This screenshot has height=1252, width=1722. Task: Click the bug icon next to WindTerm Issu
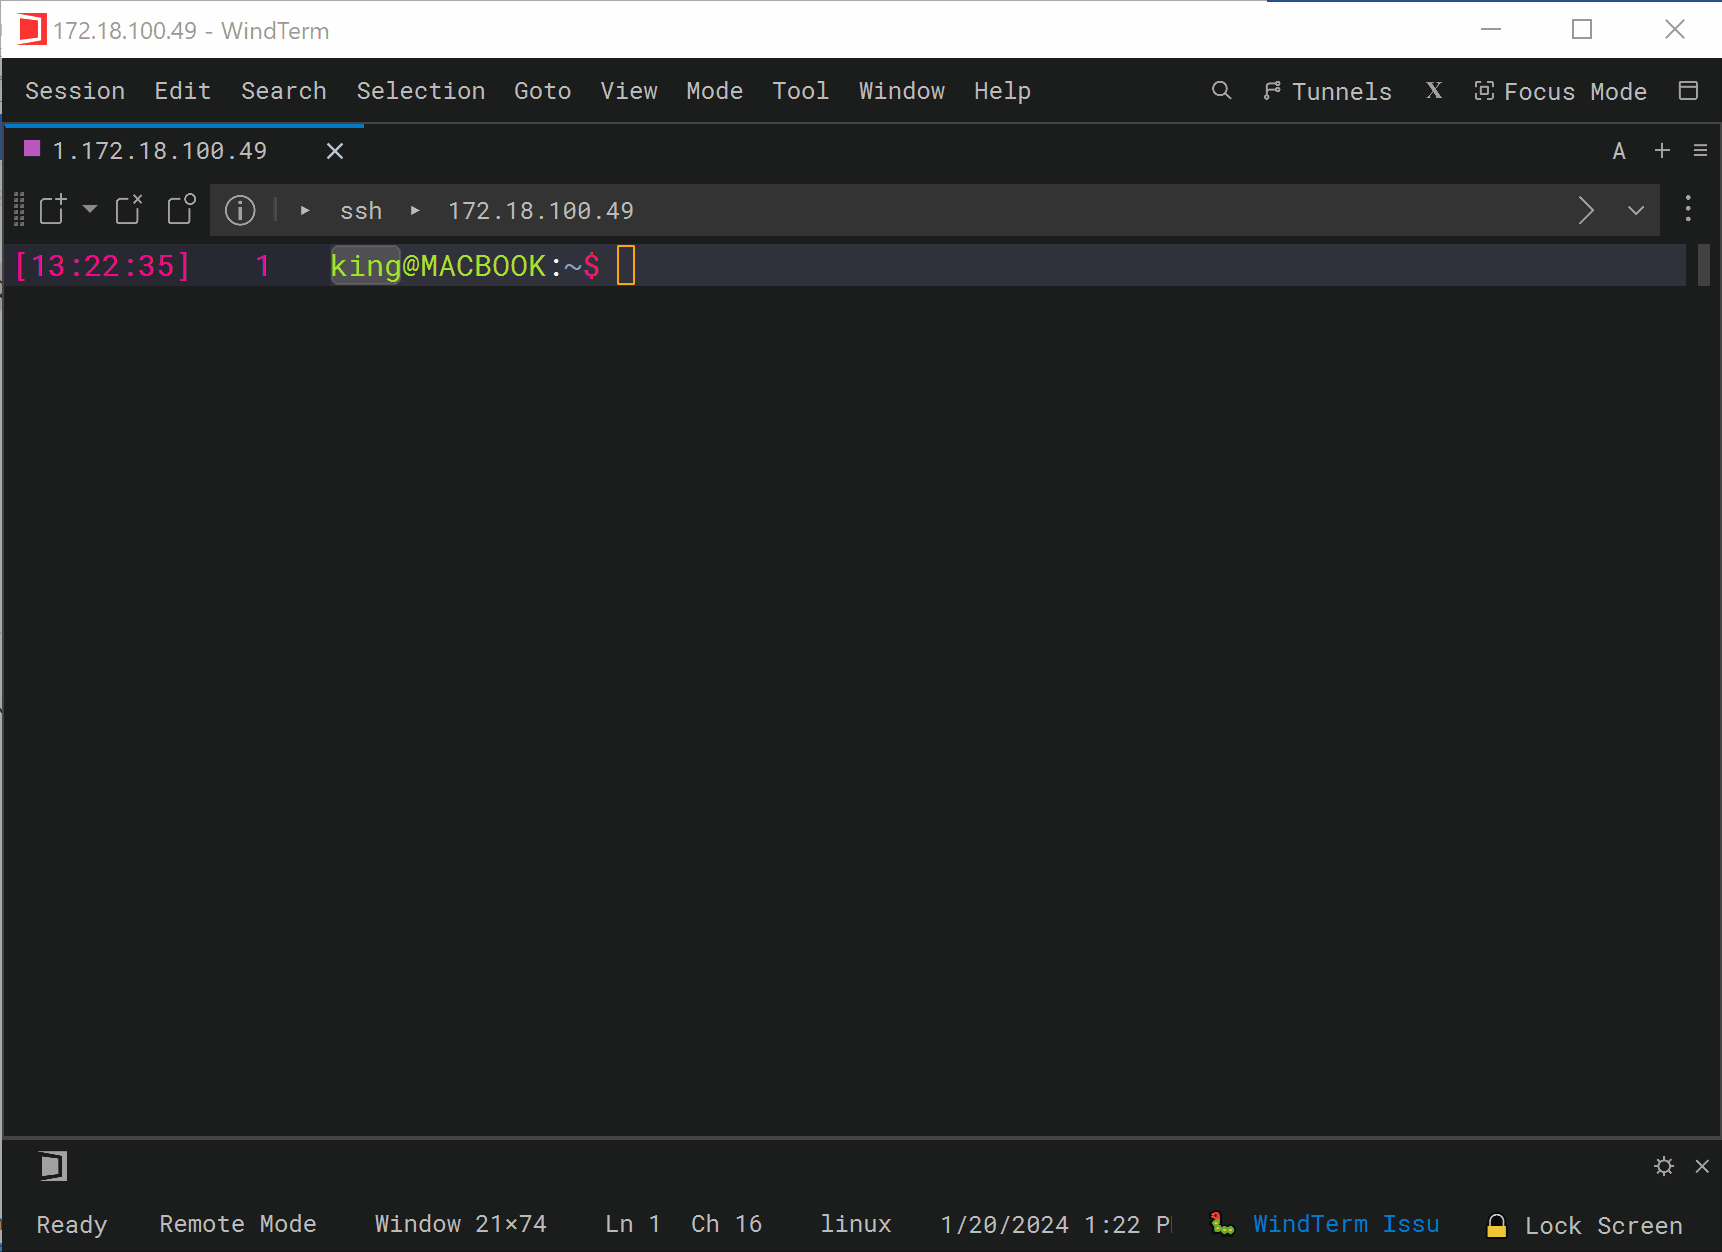pyautogui.click(x=1220, y=1223)
